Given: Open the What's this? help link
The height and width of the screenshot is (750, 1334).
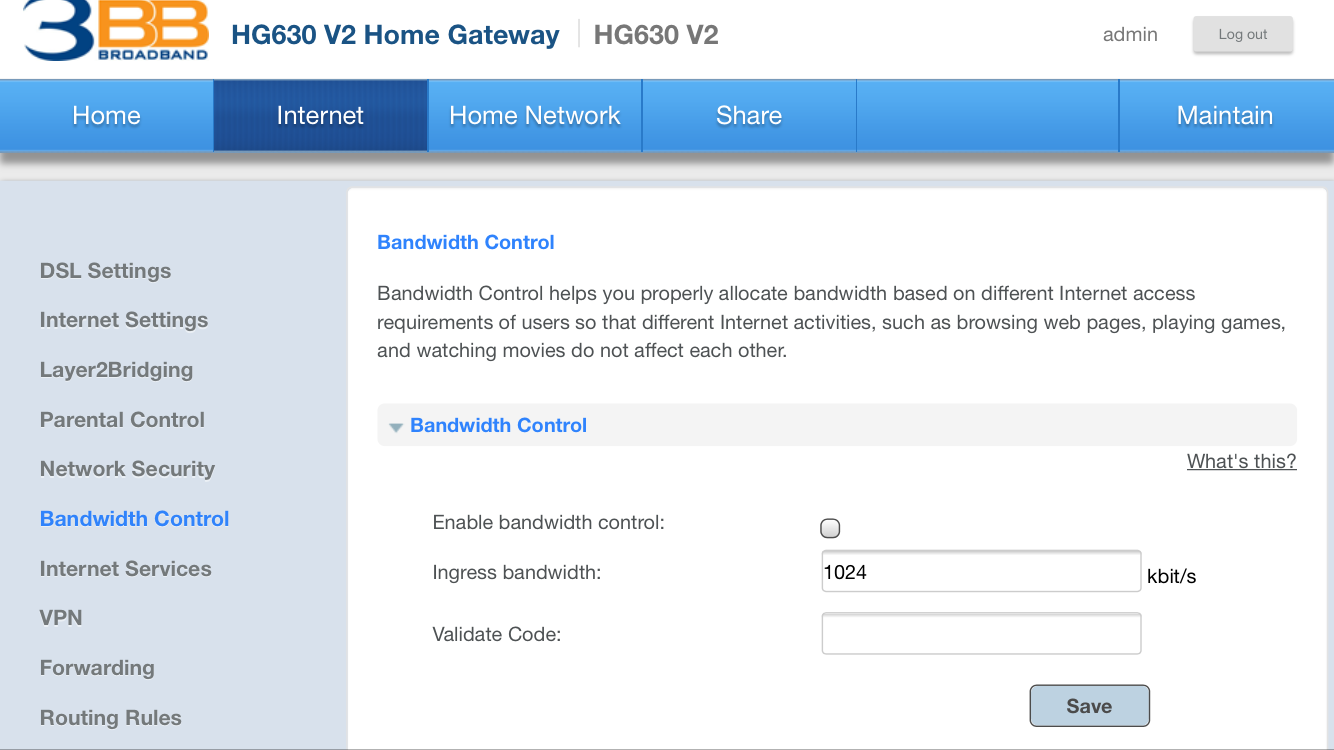Looking at the screenshot, I should click(1241, 461).
